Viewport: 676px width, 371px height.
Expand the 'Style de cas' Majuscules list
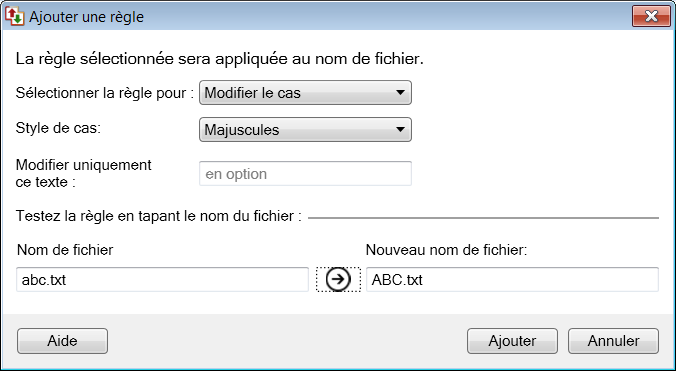click(305, 130)
